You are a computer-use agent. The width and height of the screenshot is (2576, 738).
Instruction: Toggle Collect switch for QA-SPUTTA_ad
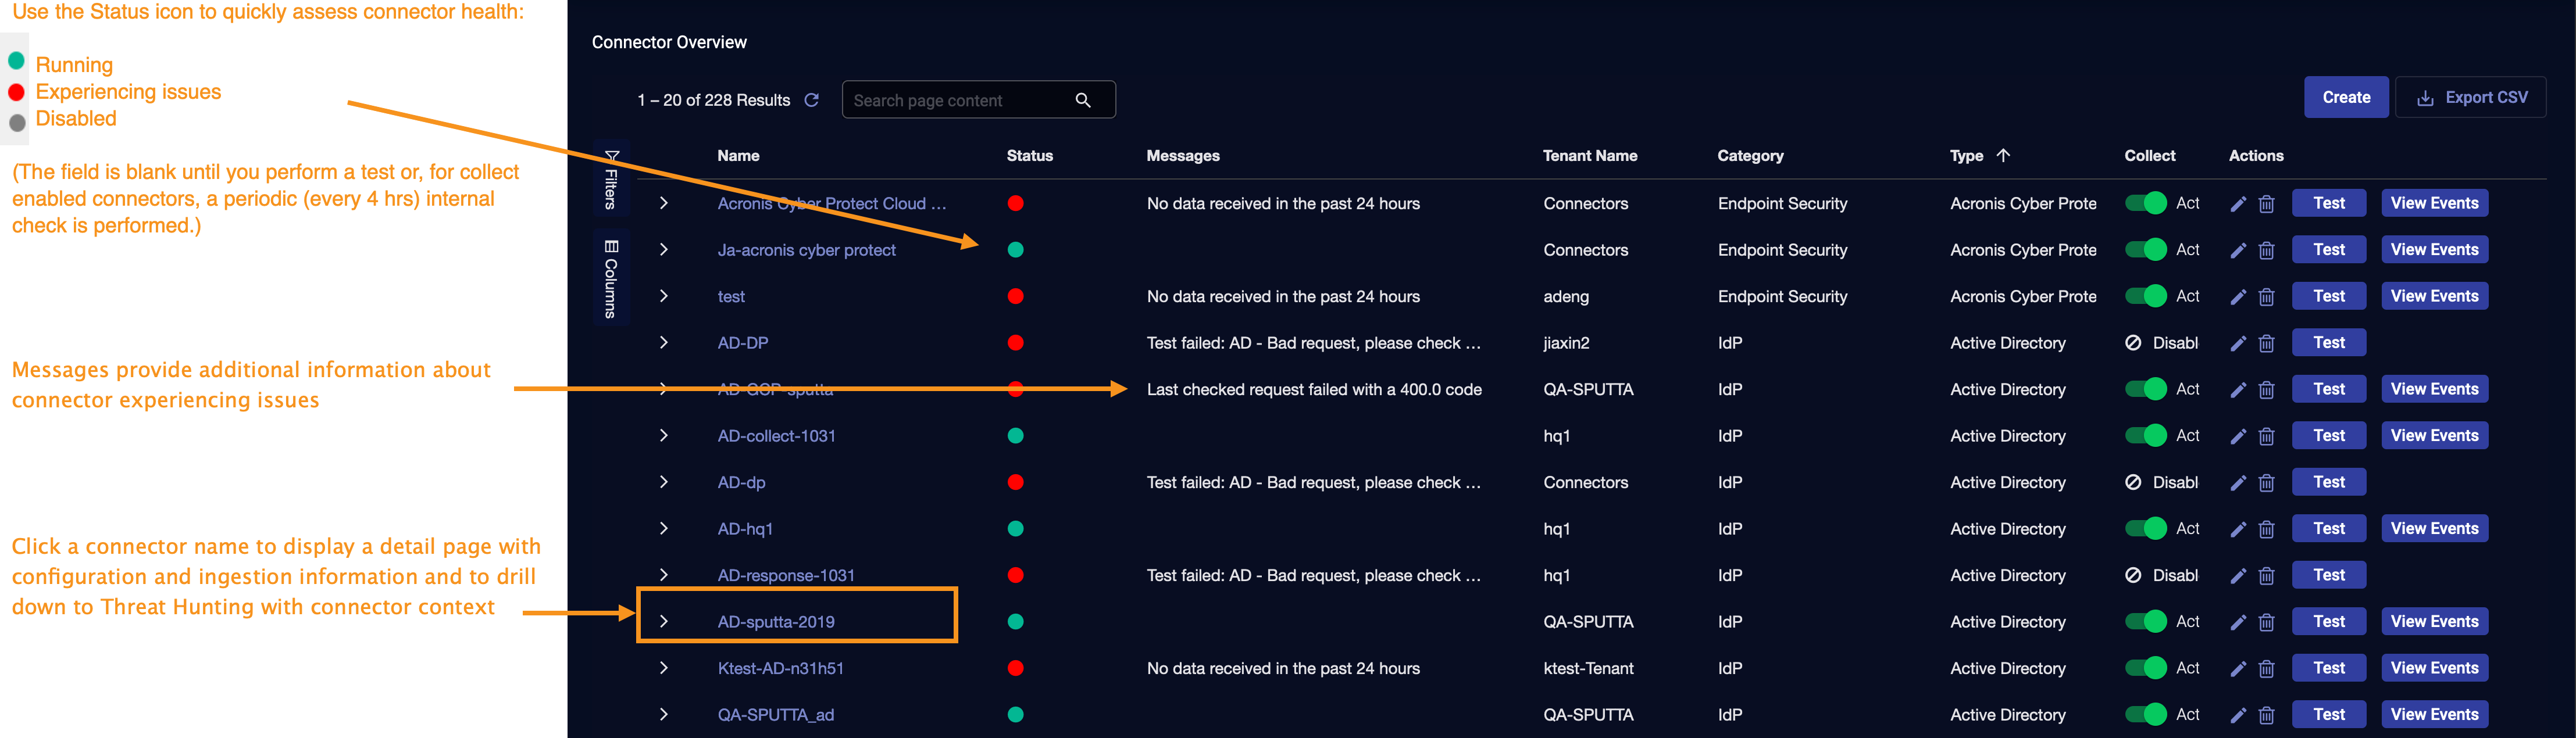(2145, 714)
